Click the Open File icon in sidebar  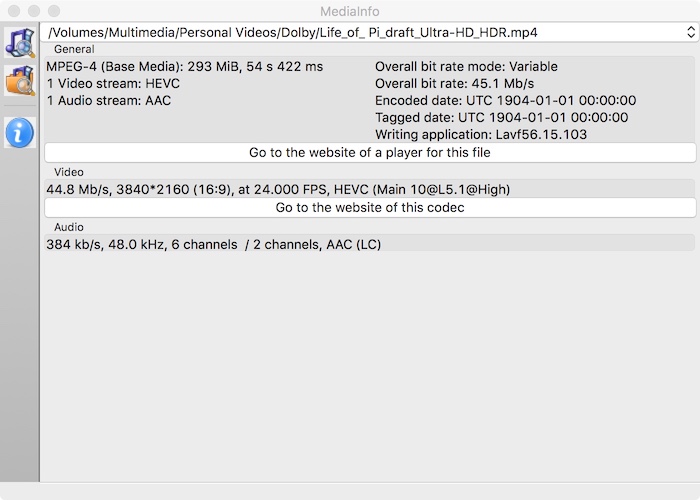(19, 43)
